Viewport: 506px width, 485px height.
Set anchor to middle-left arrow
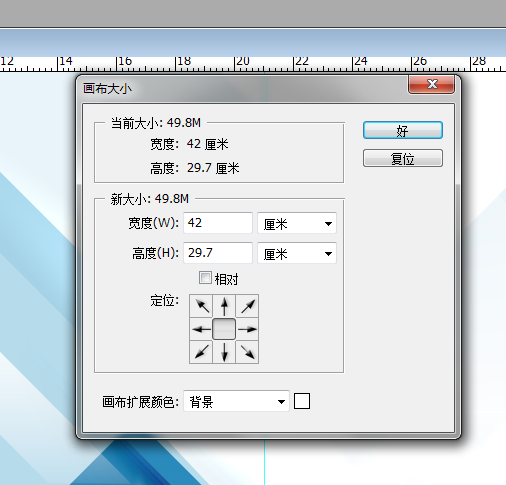201,329
